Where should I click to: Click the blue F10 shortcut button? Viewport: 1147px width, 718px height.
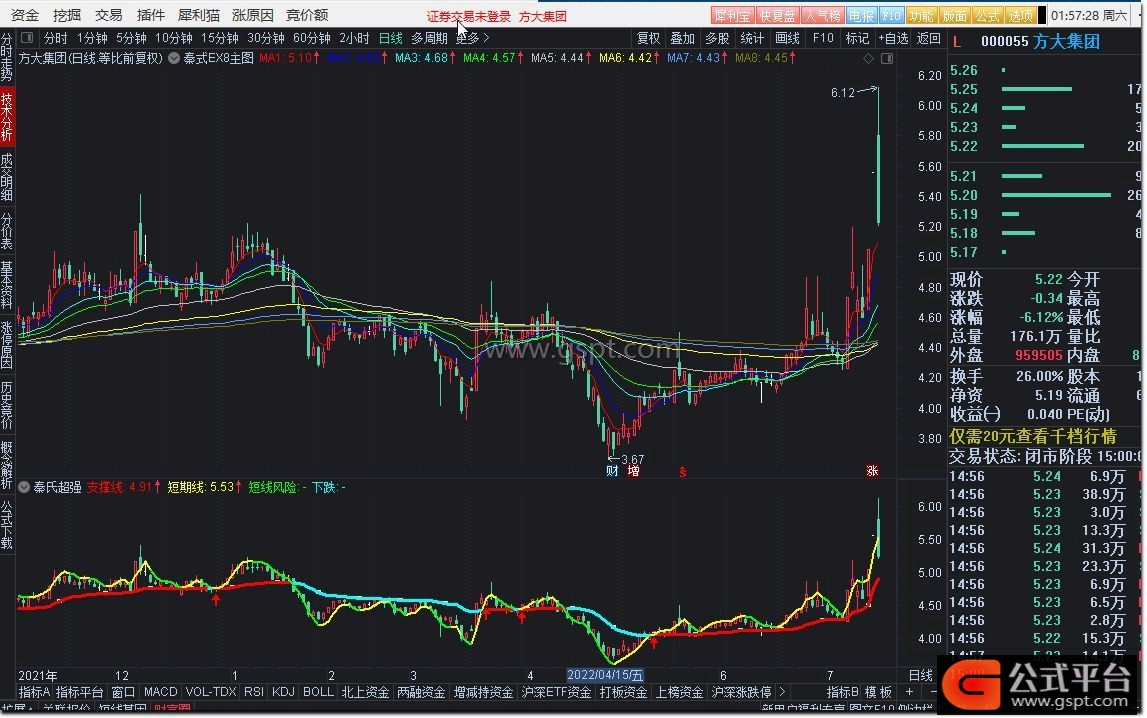(891, 15)
